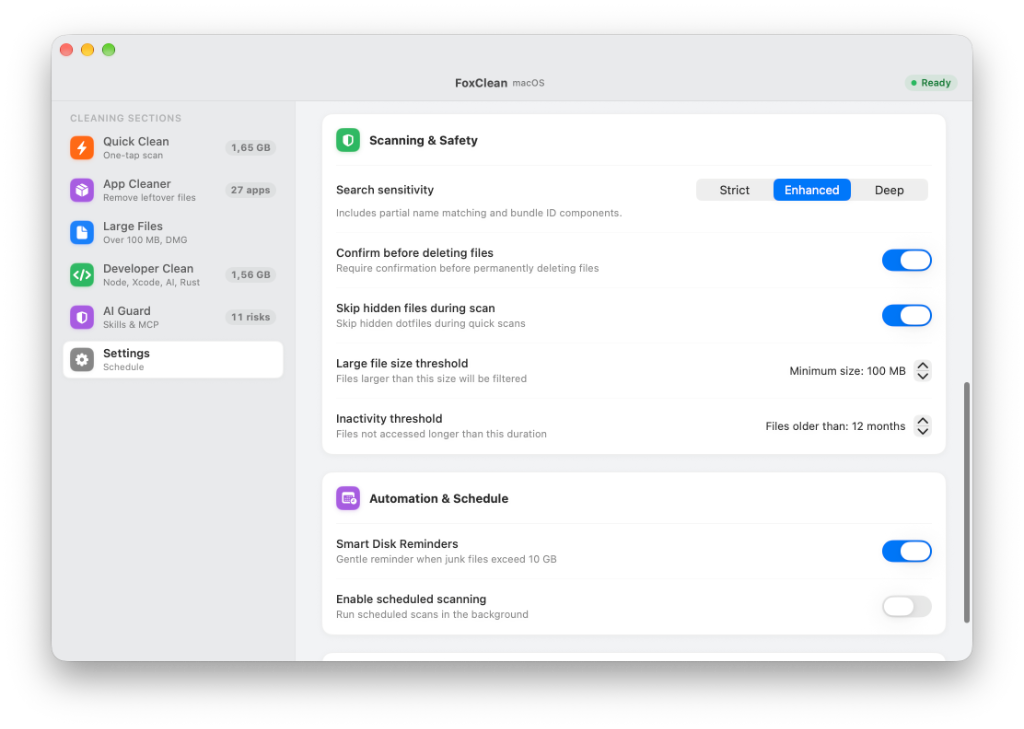Click the Automation & Schedule heading

tap(439, 498)
